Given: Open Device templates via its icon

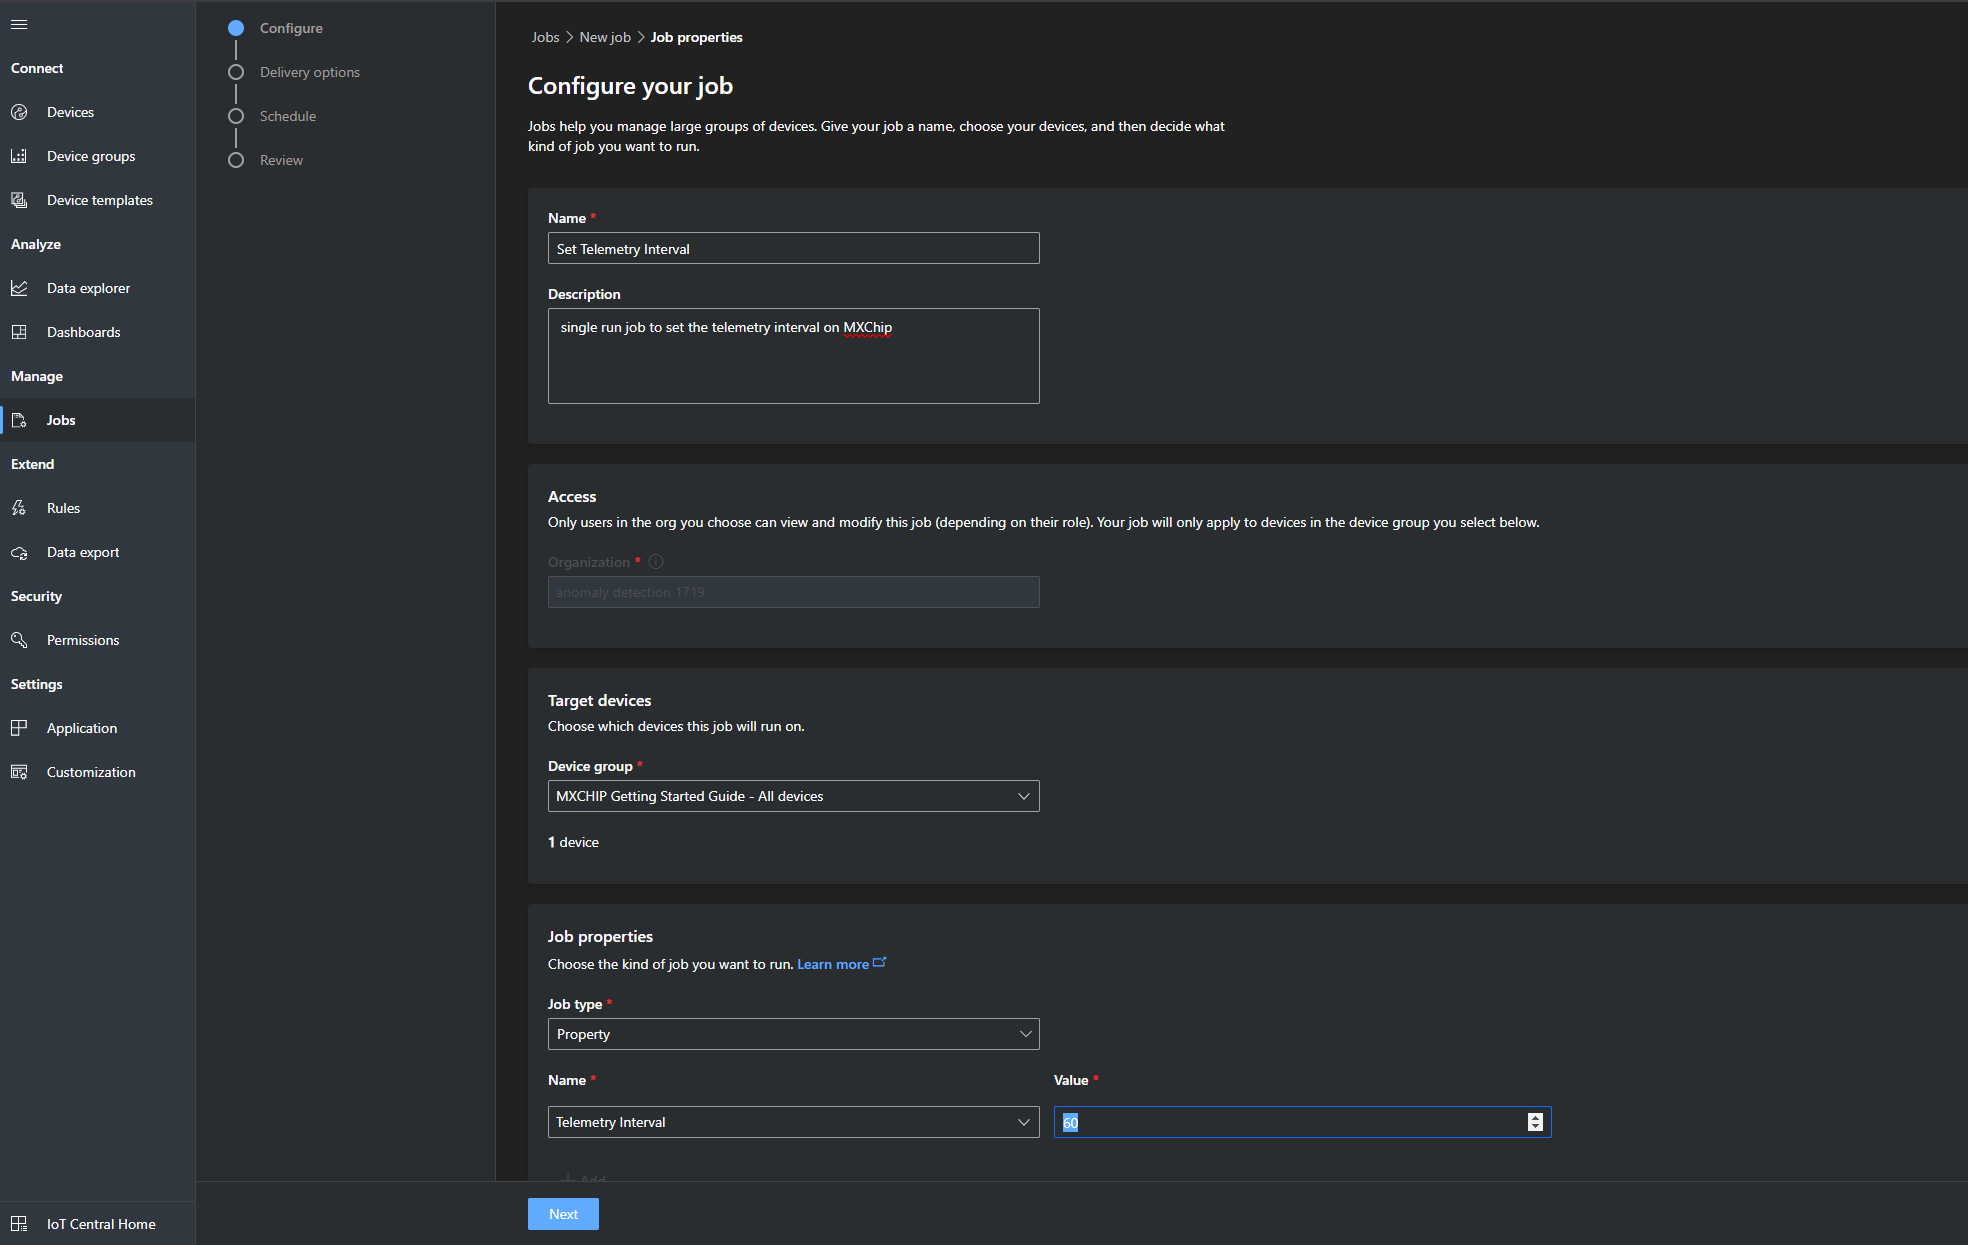Looking at the screenshot, I should (19, 200).
